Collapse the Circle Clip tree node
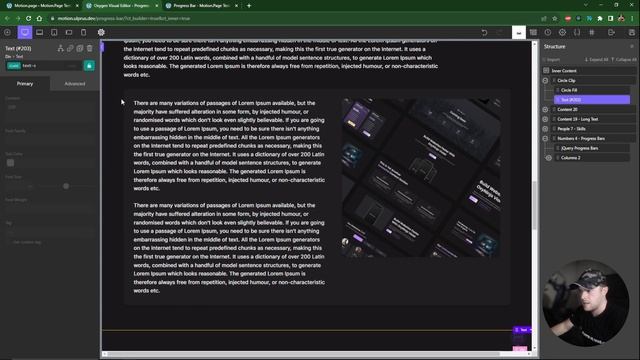Image resolution: width=640 pixels, height=360 pixels. tap(545, 80)
